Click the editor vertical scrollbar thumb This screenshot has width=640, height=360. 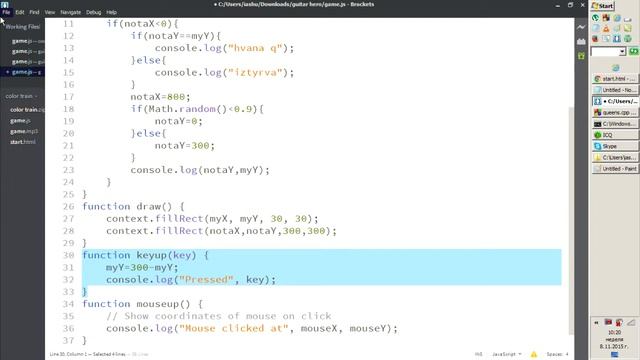(571, 220)
